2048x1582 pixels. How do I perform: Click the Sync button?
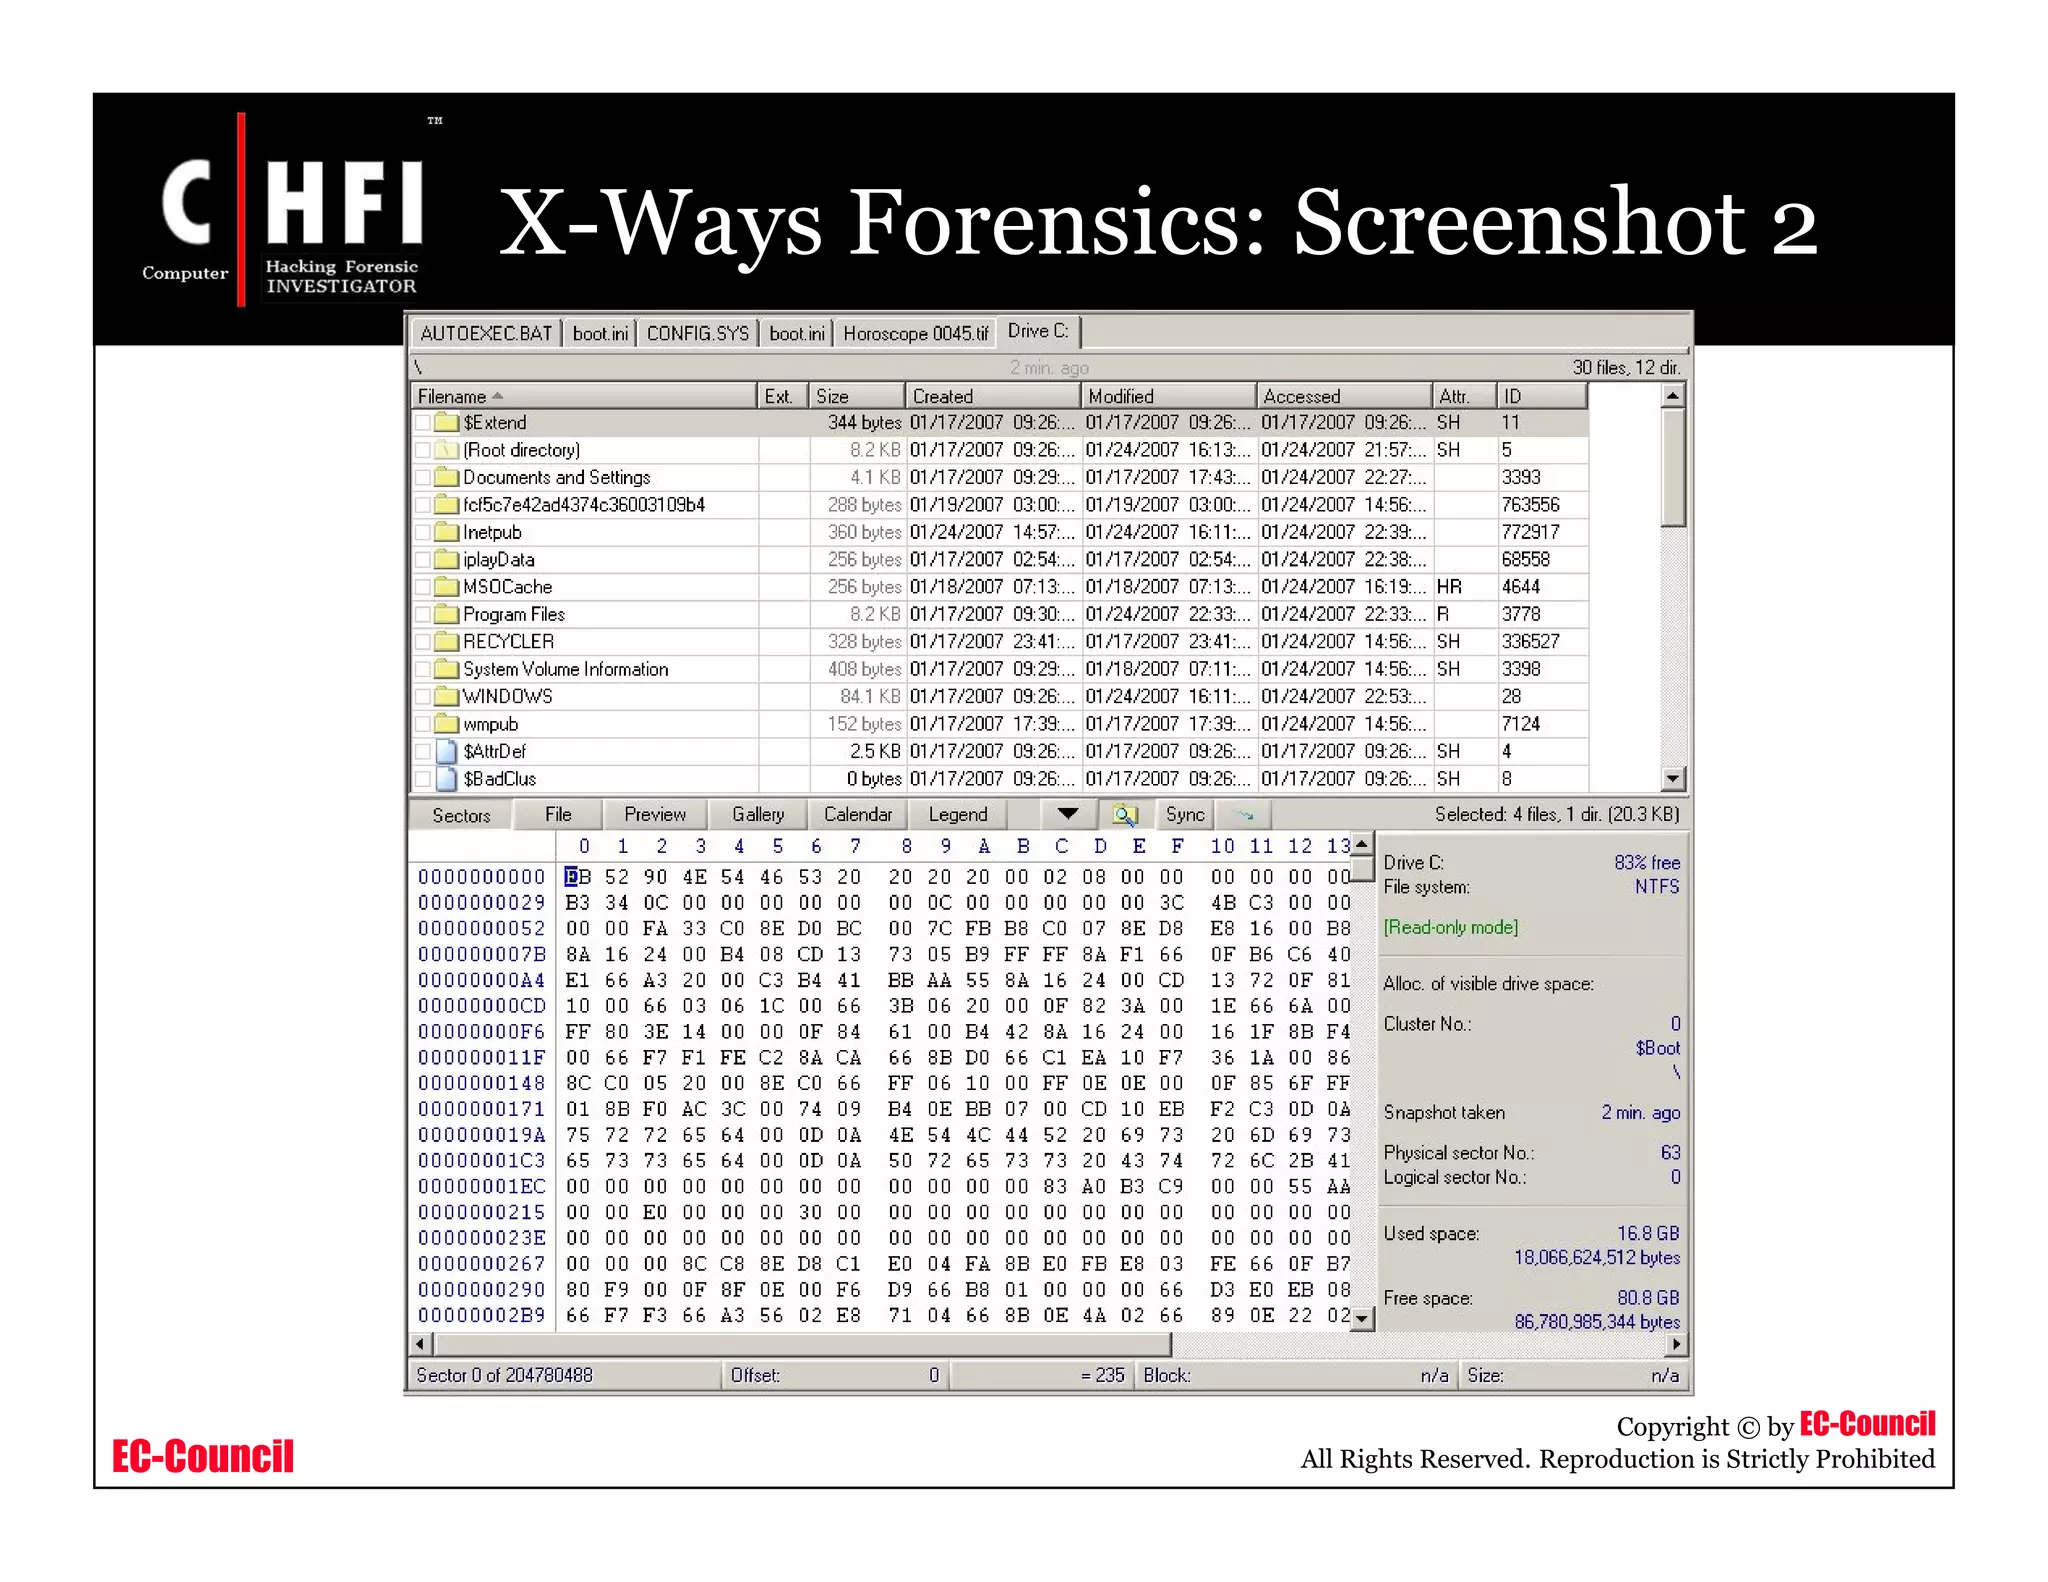pos(1185,815)
